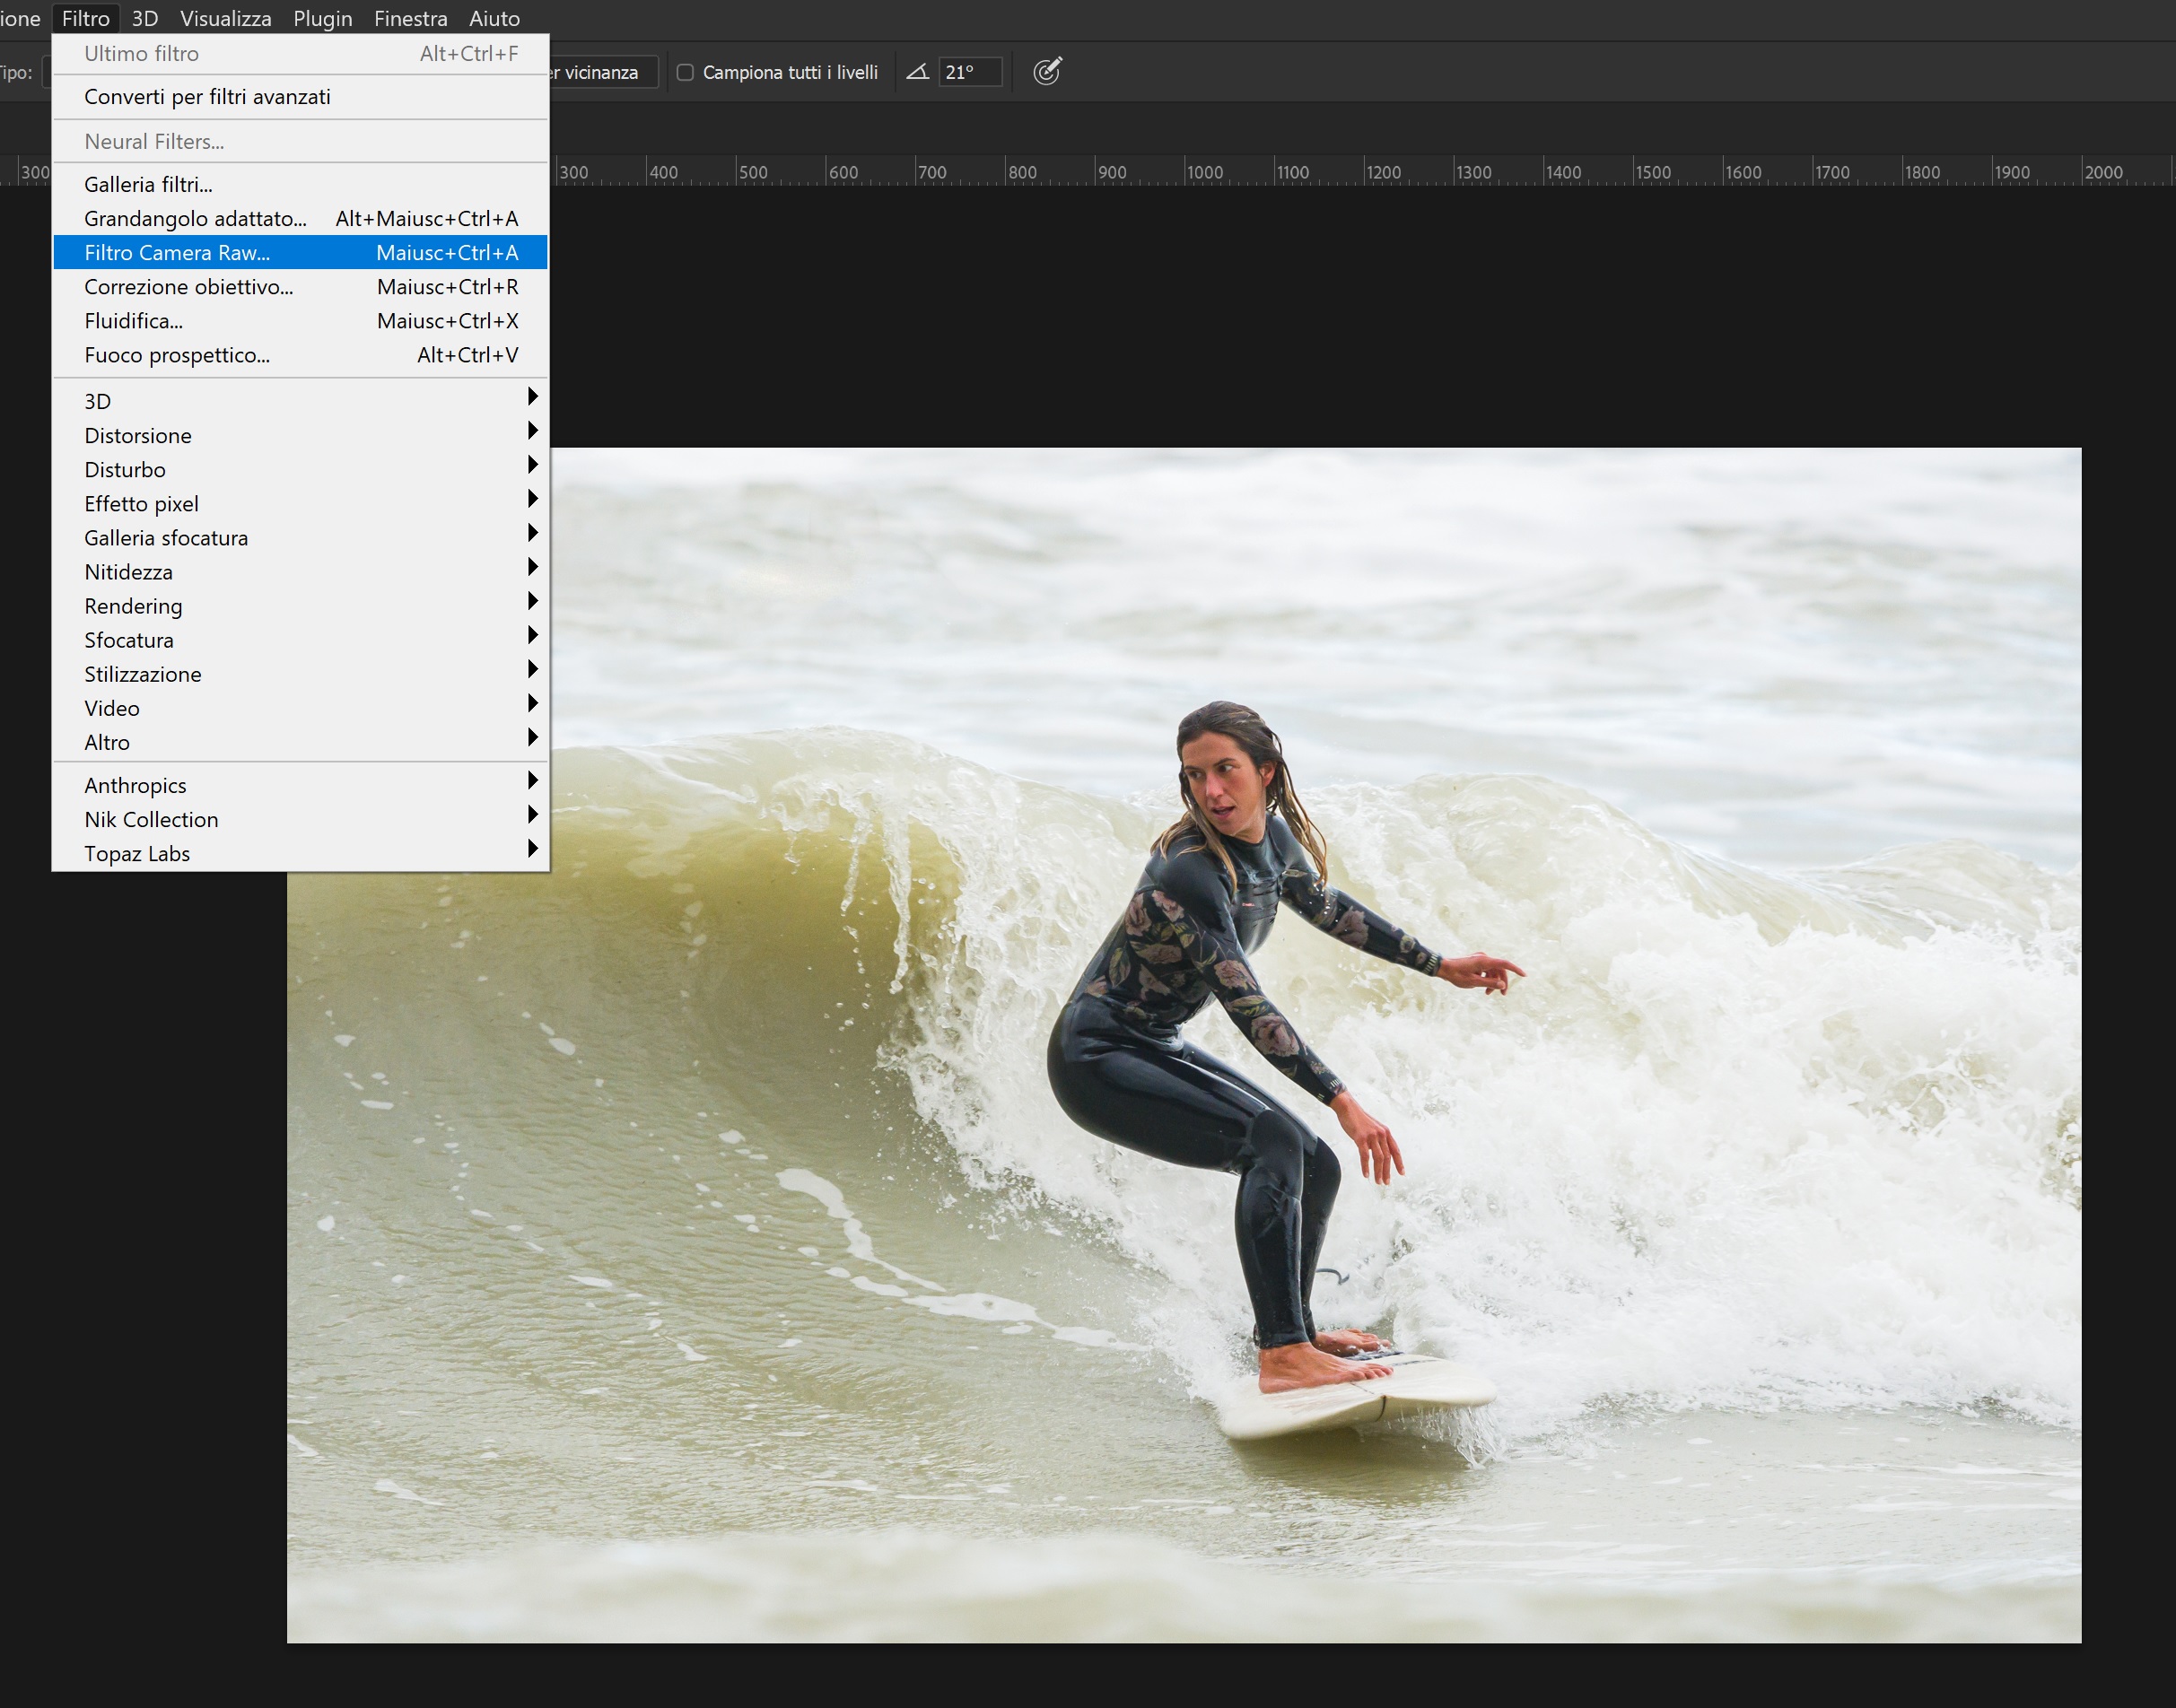Expand the Rendering submenu
The height and width of the screenshot is (1708, 2176).
[300, 606]
